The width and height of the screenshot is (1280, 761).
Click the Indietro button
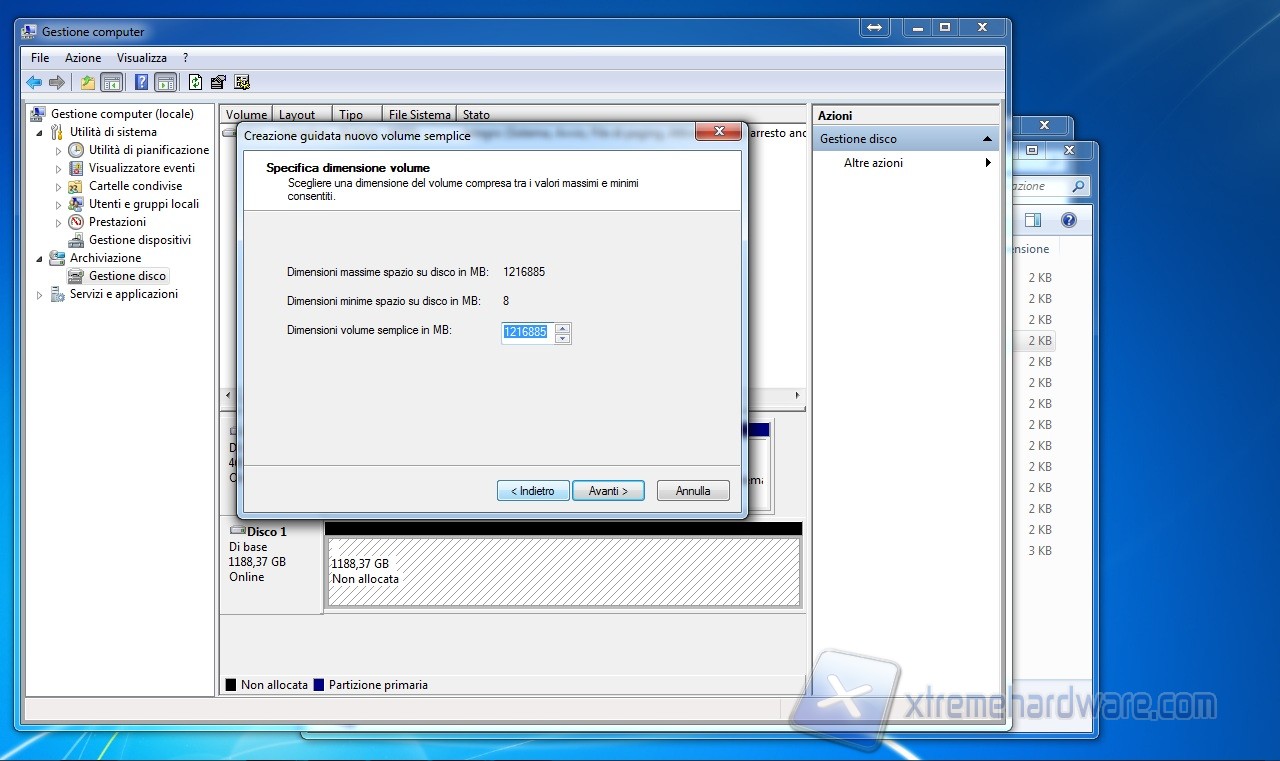tap(533, 491)
